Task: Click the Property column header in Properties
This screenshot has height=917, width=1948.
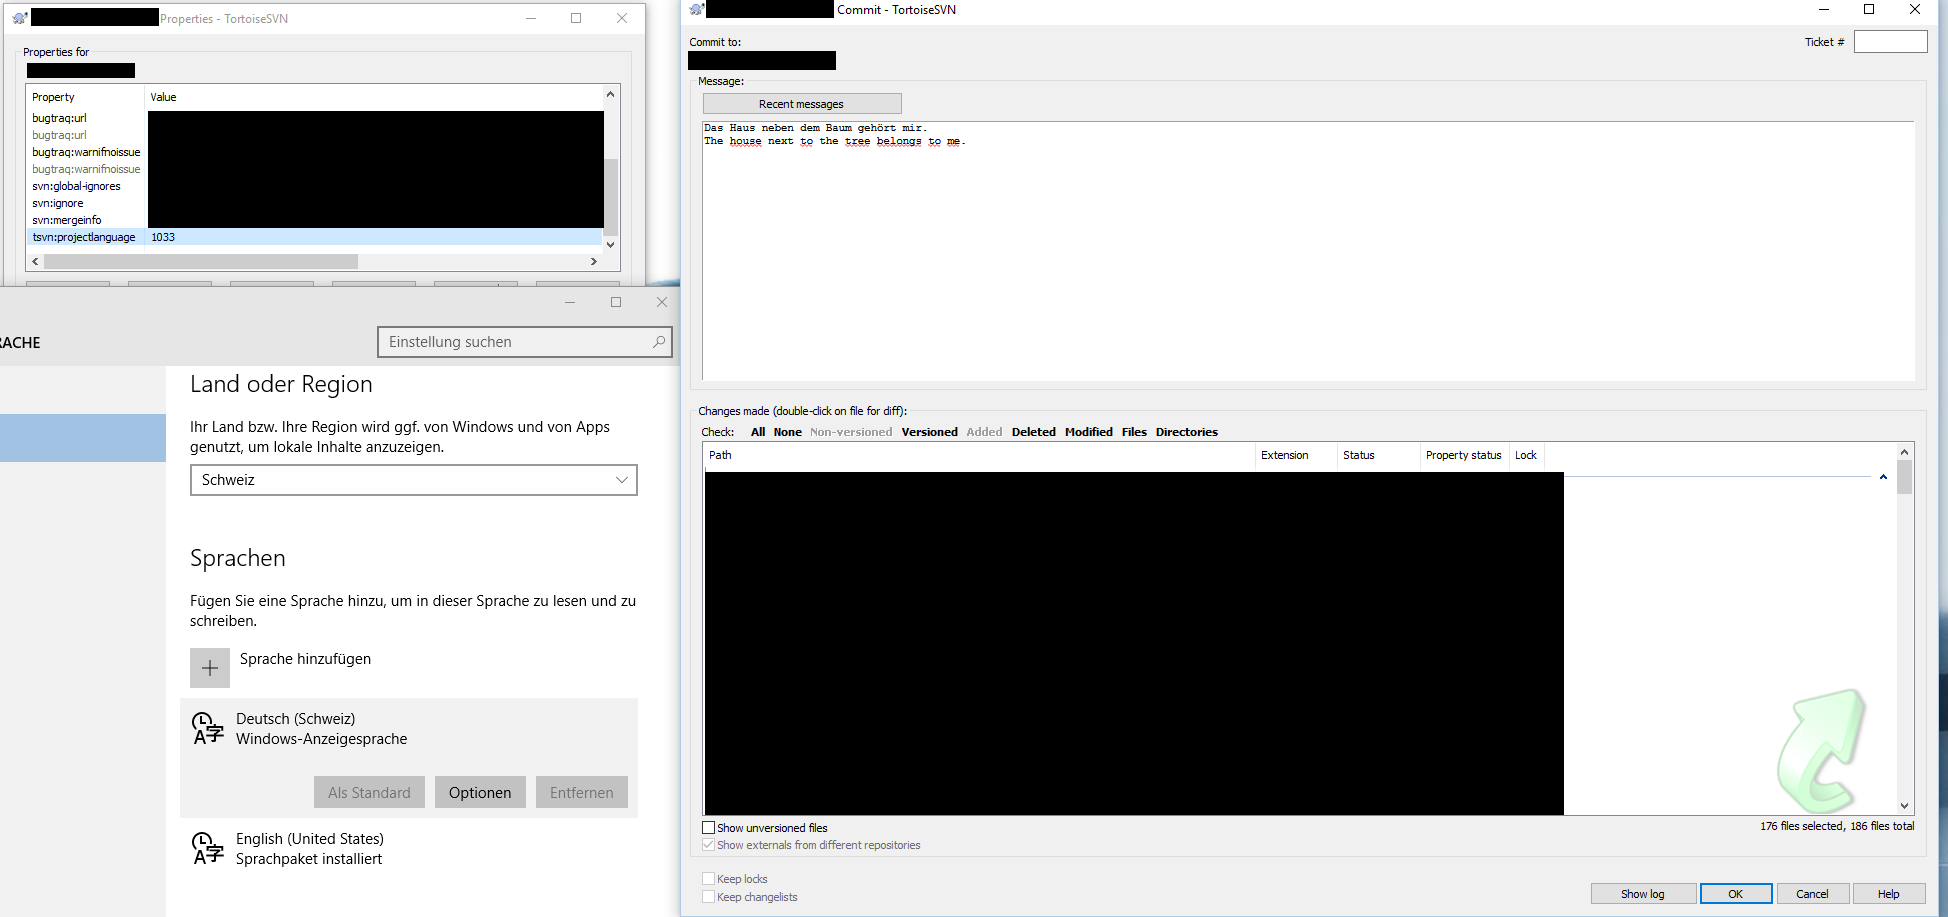Action: click(x=86, y=97)
